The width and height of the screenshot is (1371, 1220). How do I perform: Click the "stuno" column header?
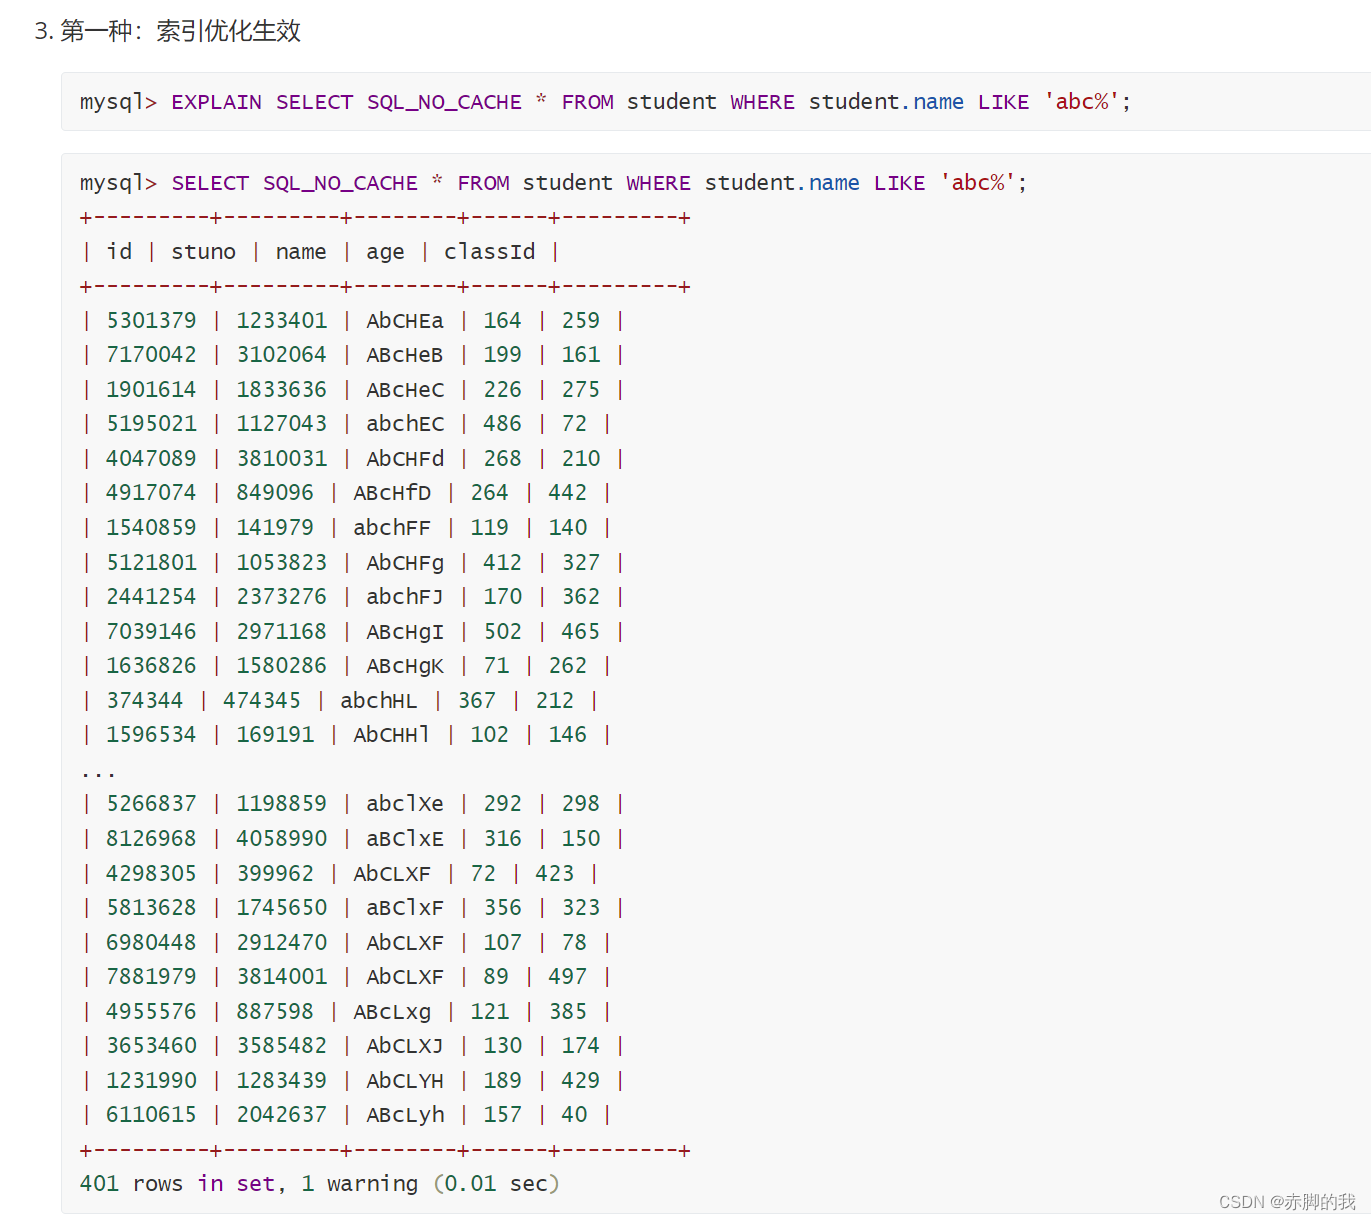(x=203, y=252)
